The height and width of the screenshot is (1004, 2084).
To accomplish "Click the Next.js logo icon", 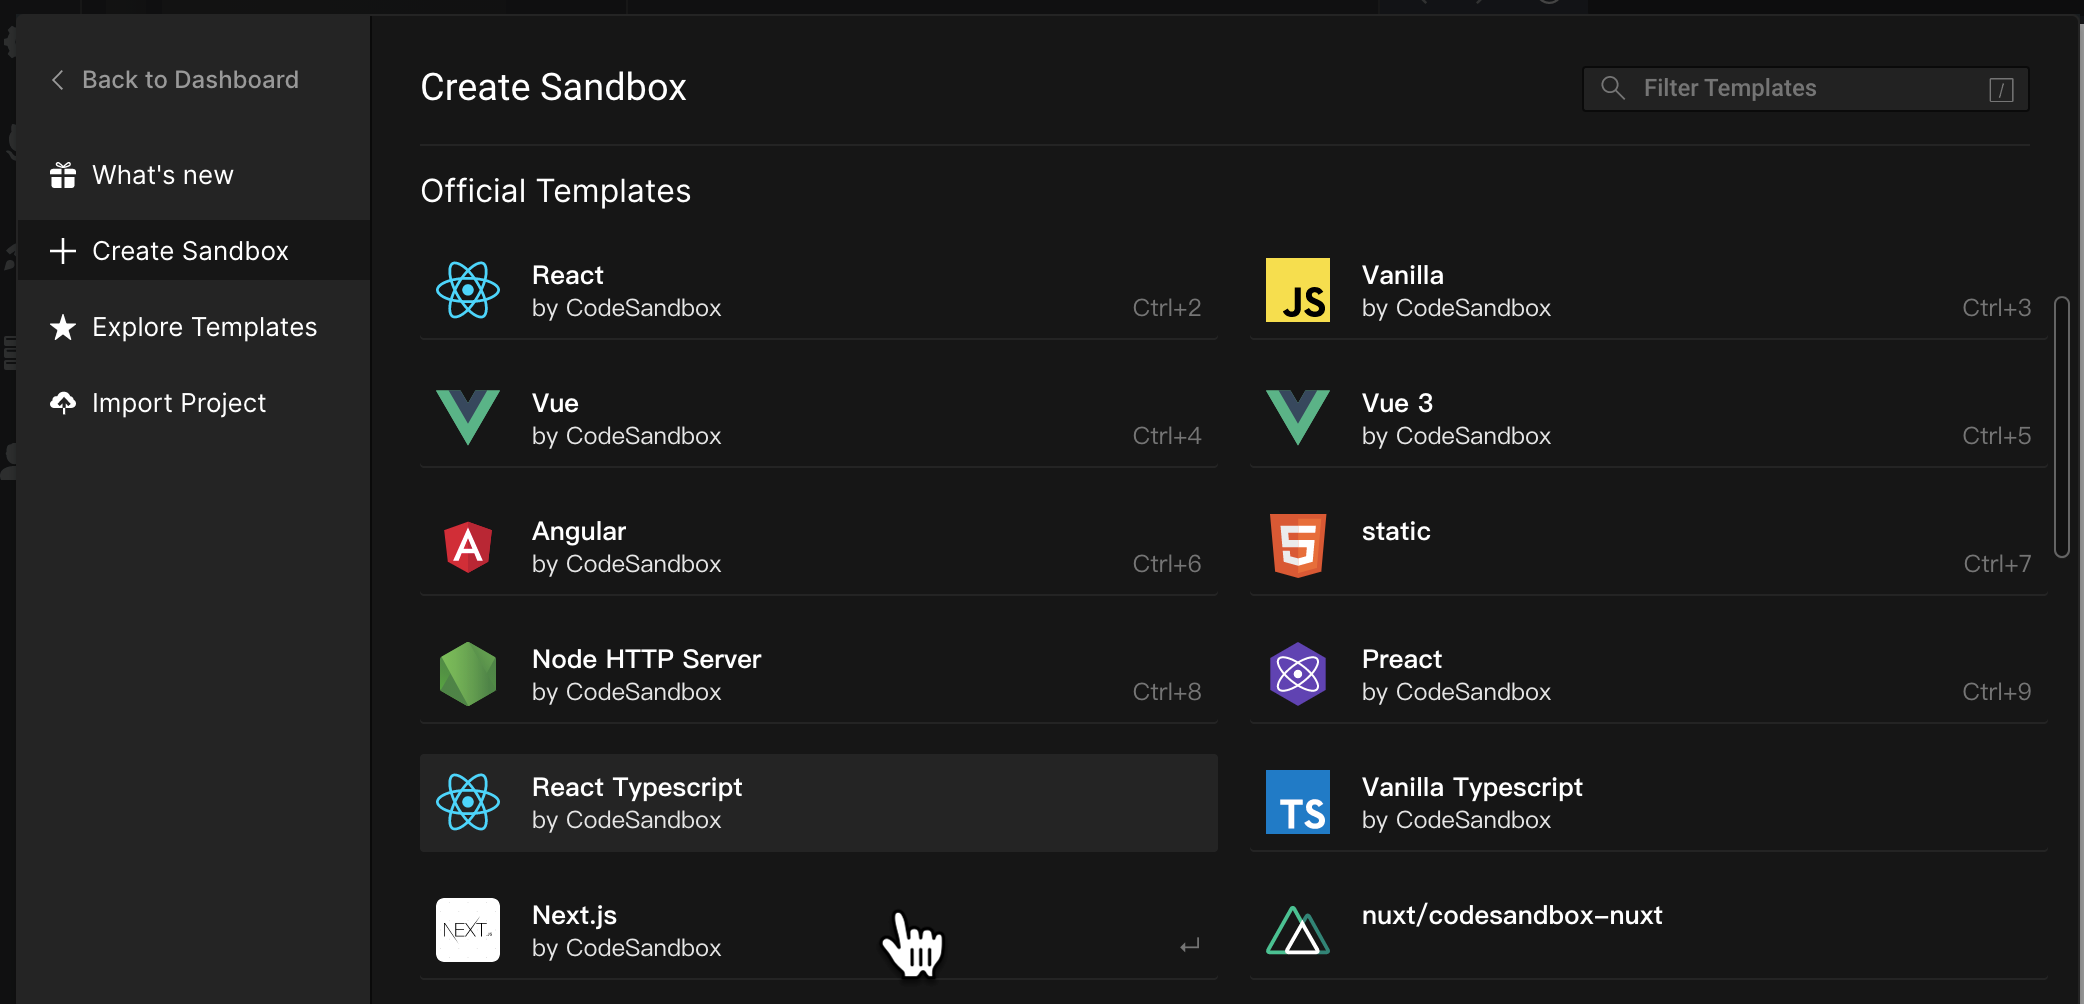I will click(468, 930).
